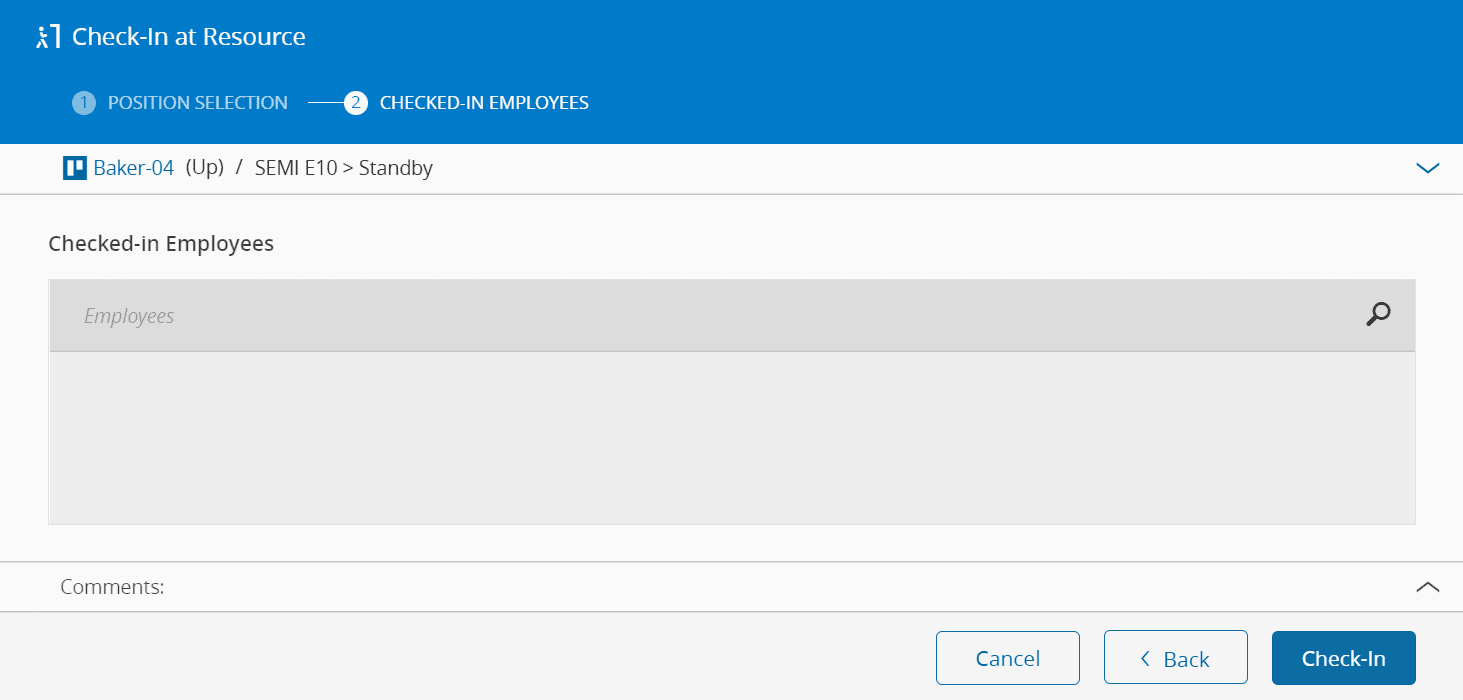
Task: Open the Baker-04 resource link
Action: [134, 168]
